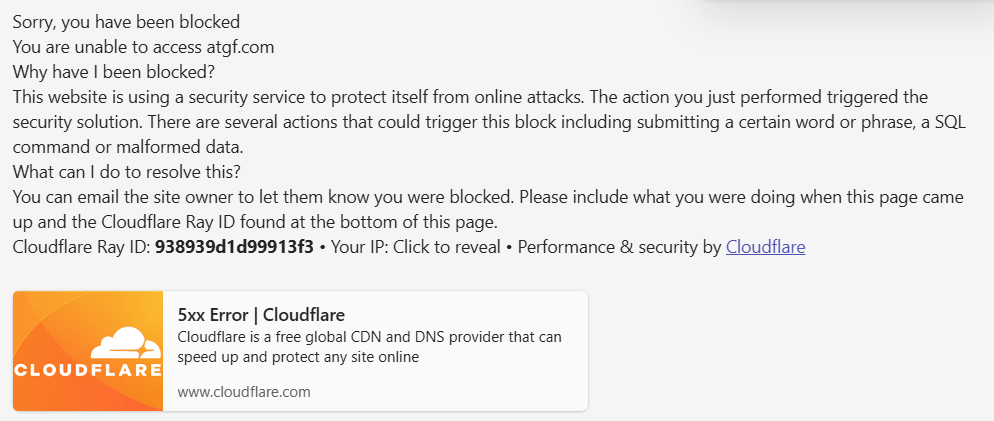Click the CLOUDFLARE wordmark on the orange thumbnail
The height and width of the screenshot is (421, 994).
(x=88, y=370)
